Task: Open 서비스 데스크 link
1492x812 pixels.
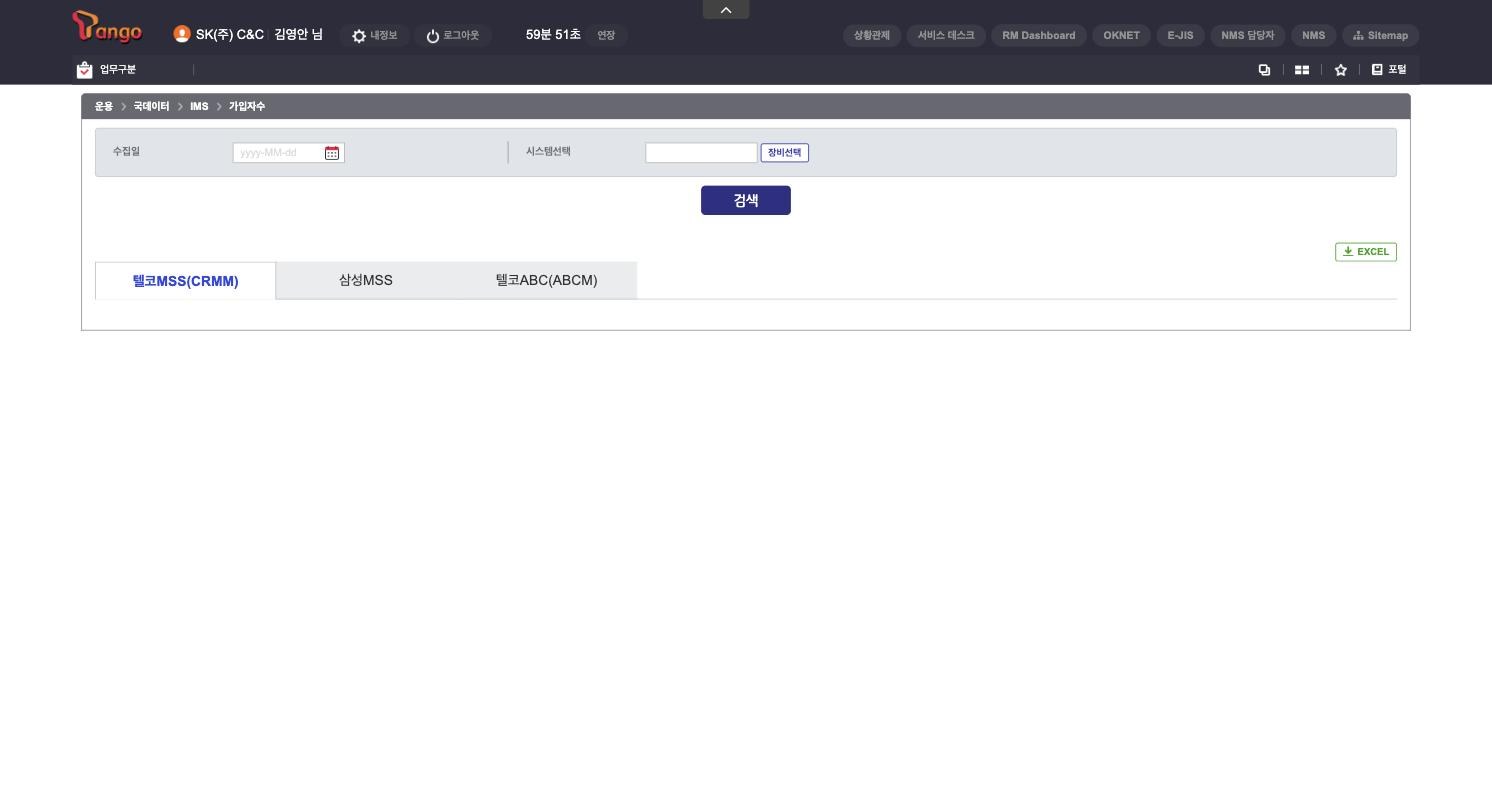Action: click(946, 35)
